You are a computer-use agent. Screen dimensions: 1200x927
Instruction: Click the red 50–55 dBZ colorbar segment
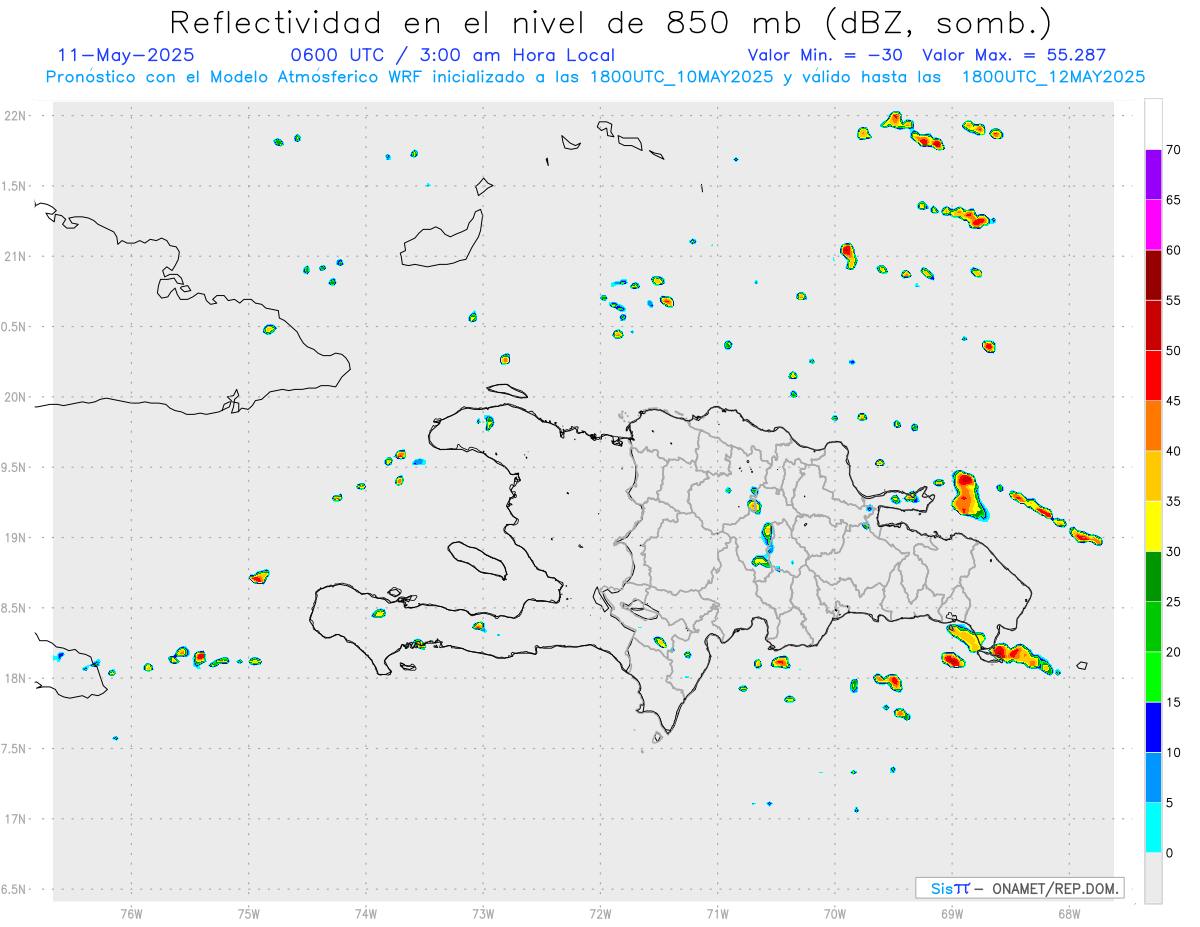pos(1153,325)
